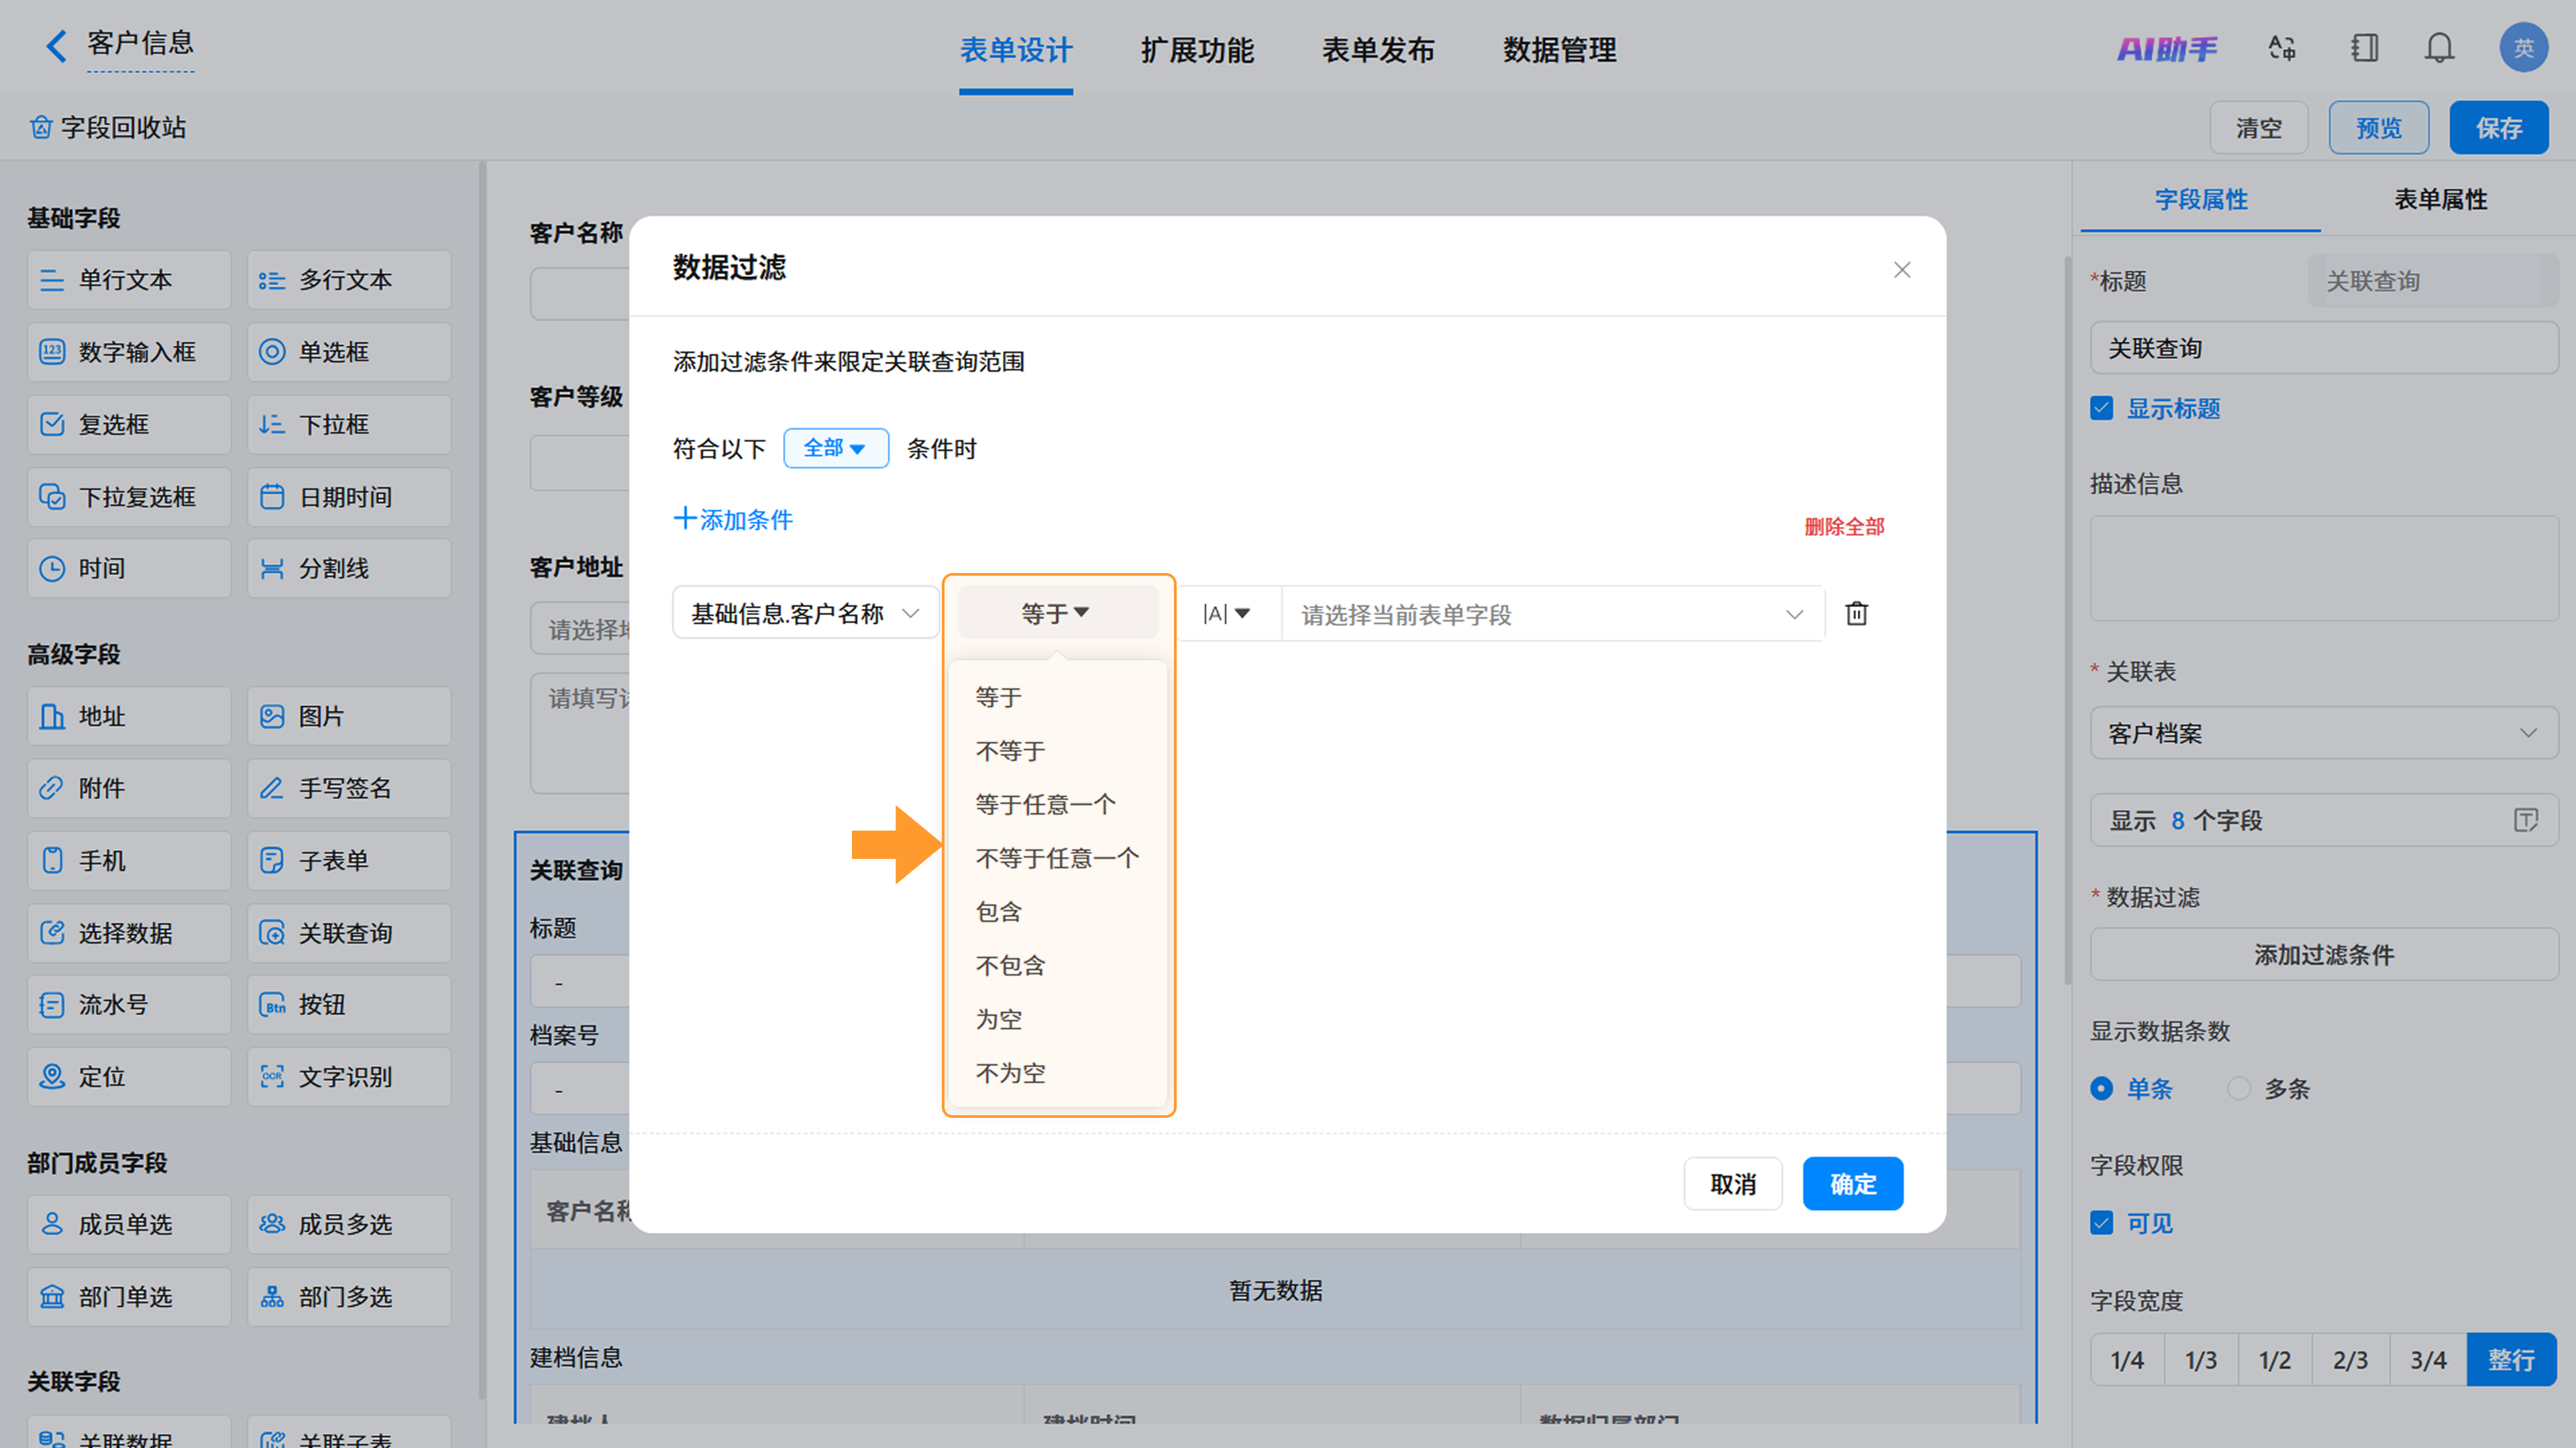Click the 描述信息 text area

tap(2323, 569)
